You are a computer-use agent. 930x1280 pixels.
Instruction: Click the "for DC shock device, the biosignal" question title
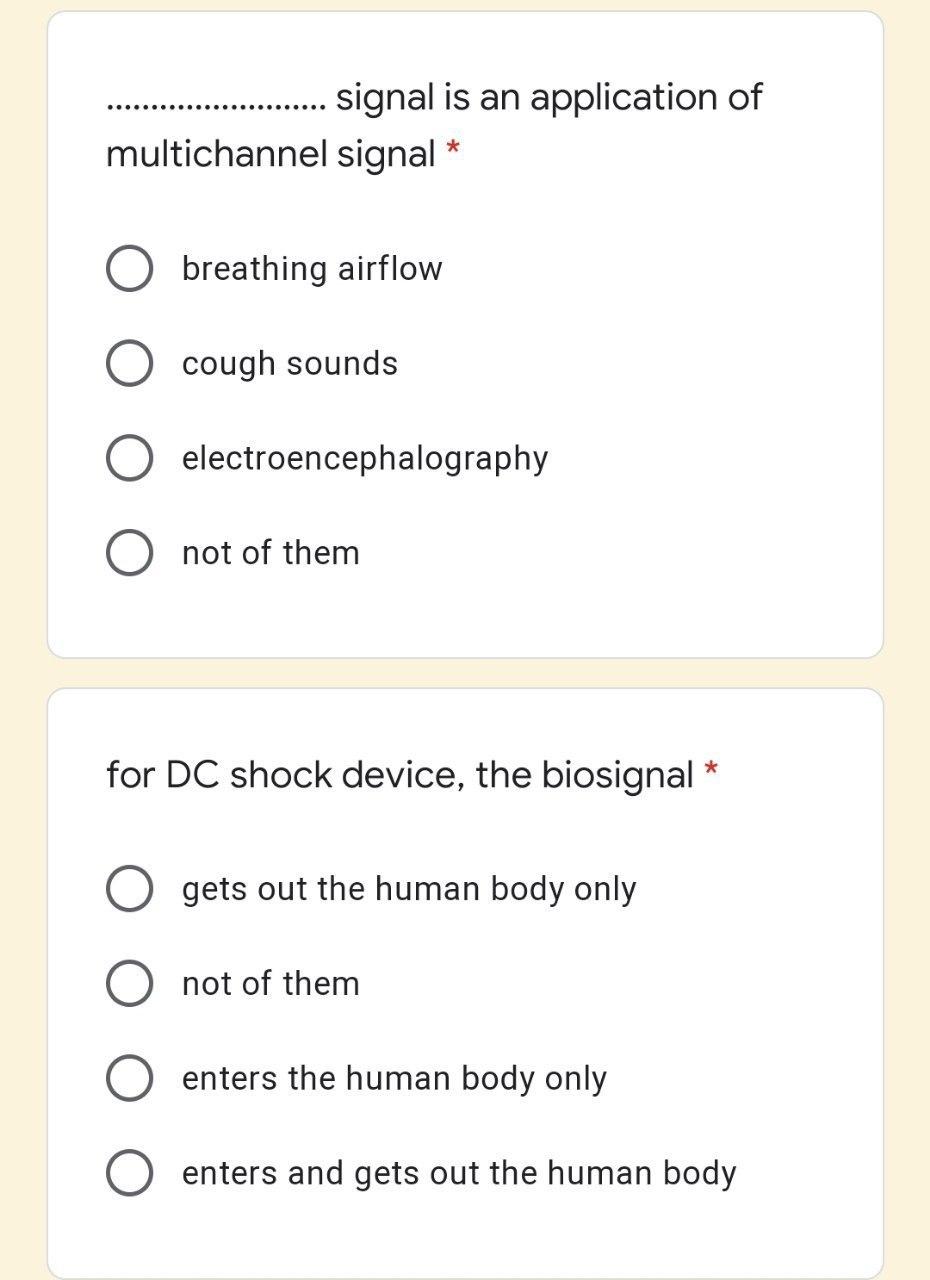pos(400,775)
